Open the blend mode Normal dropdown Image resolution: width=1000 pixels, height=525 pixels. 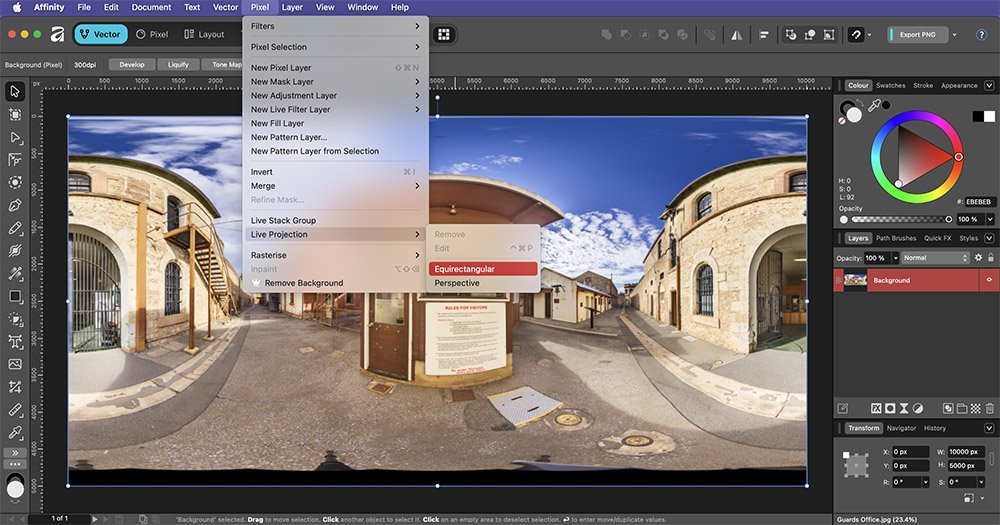(935, 258)
